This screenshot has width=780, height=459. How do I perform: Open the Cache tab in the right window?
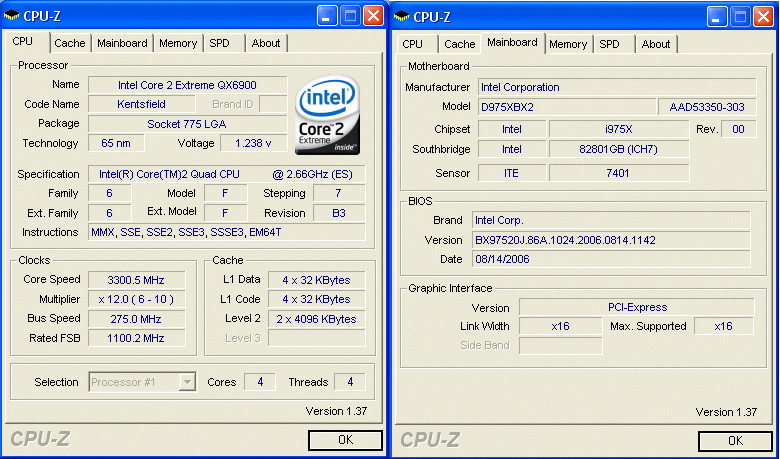coord(460,44)
